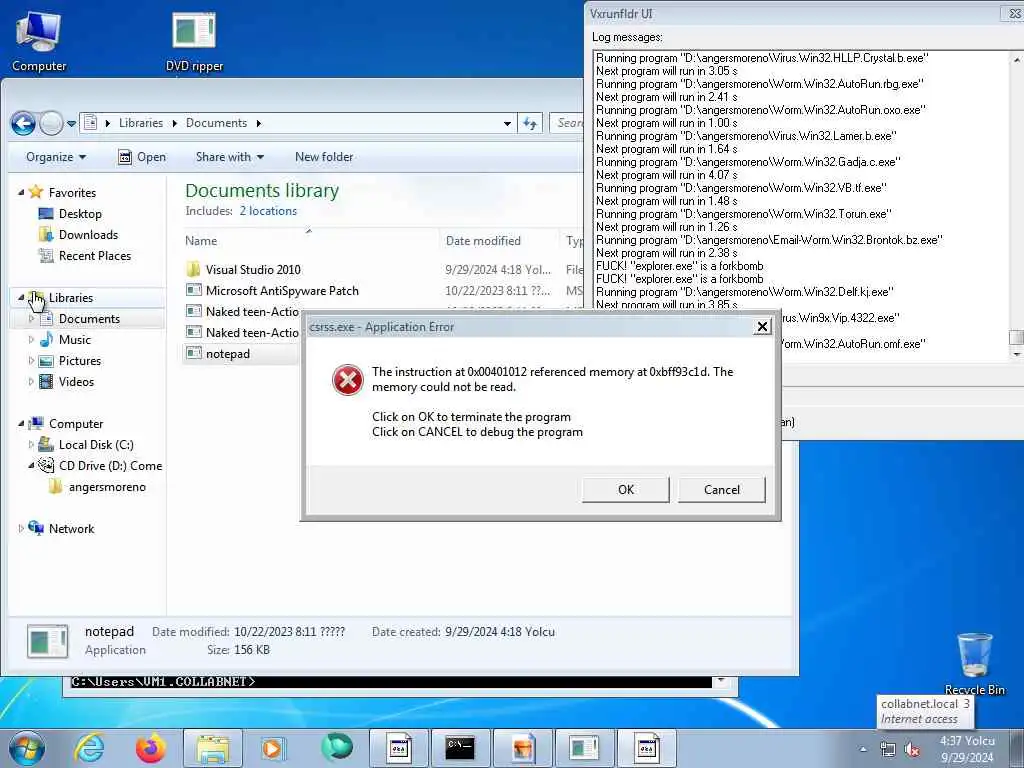Expand the Music library node
The width and height of the screenshot is (1024, 768).
pyautogui.click(x=31, y=340)
